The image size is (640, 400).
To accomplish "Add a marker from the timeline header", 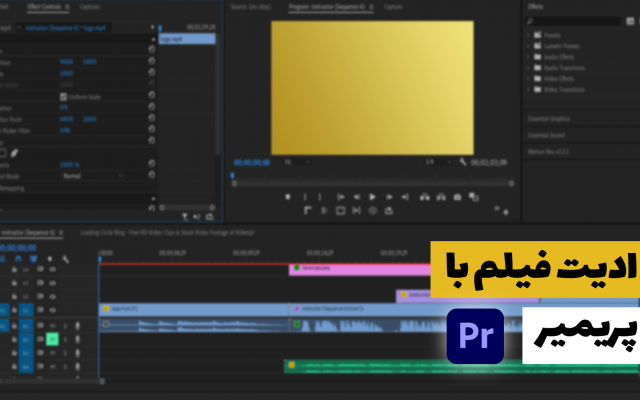I will [50, 259].
